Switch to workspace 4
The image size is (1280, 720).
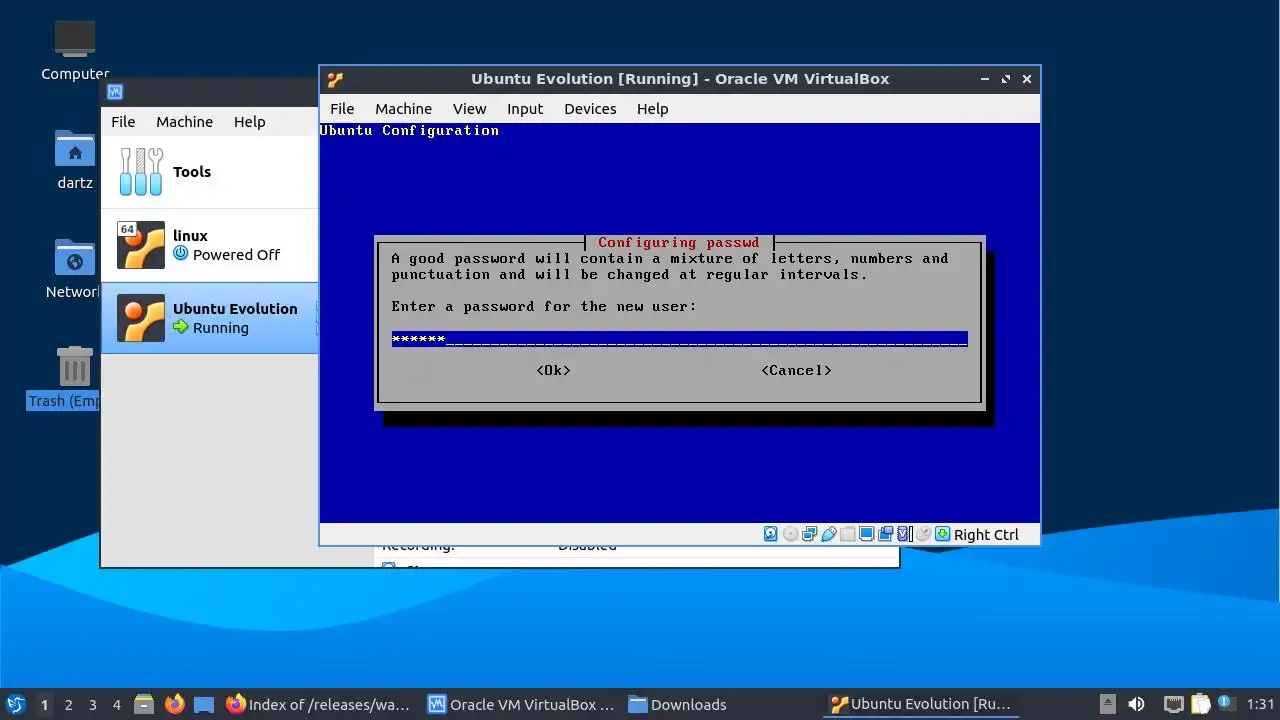(117, 705)
